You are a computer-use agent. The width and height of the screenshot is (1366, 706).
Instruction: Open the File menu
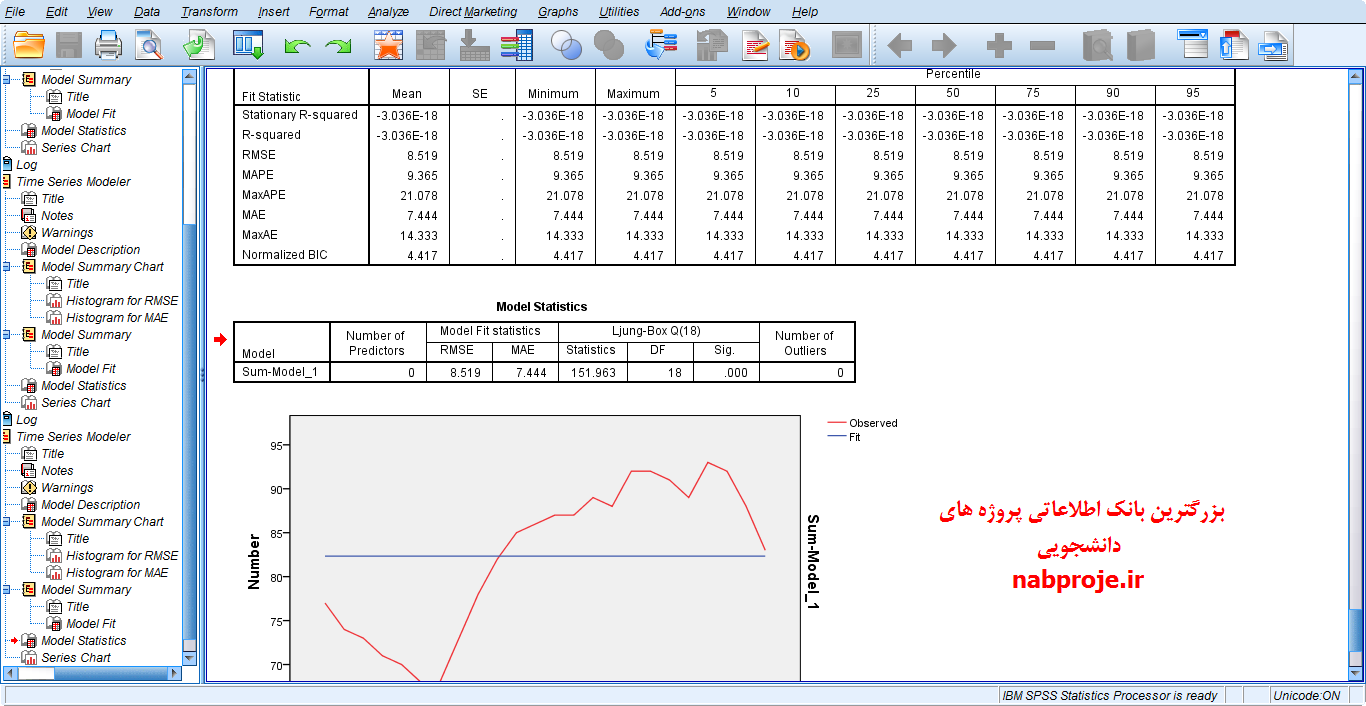coord(15,12)
